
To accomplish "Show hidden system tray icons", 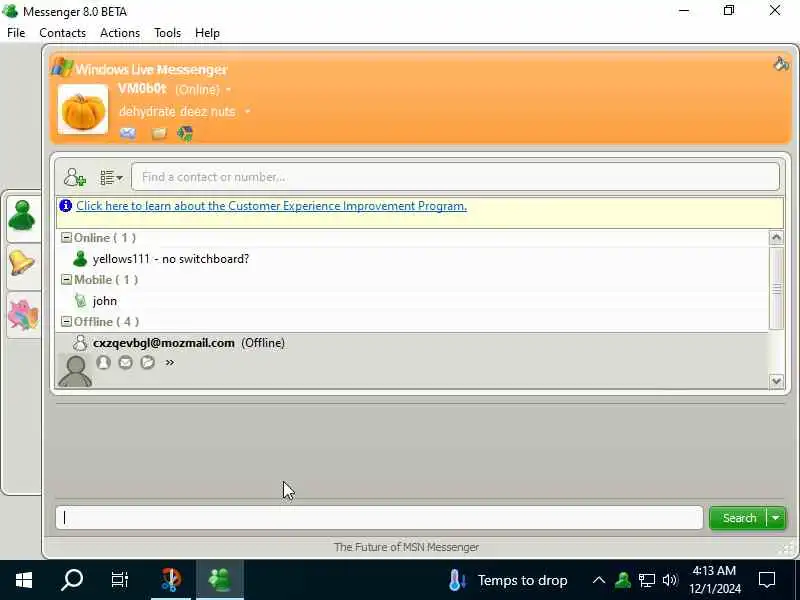I will click(599, 580).
